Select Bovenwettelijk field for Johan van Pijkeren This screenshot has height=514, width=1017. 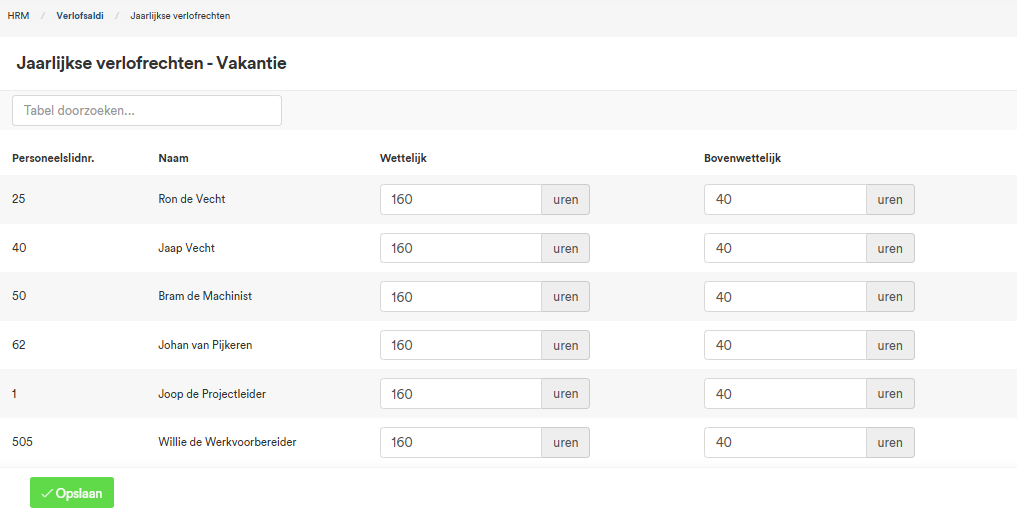785,345
